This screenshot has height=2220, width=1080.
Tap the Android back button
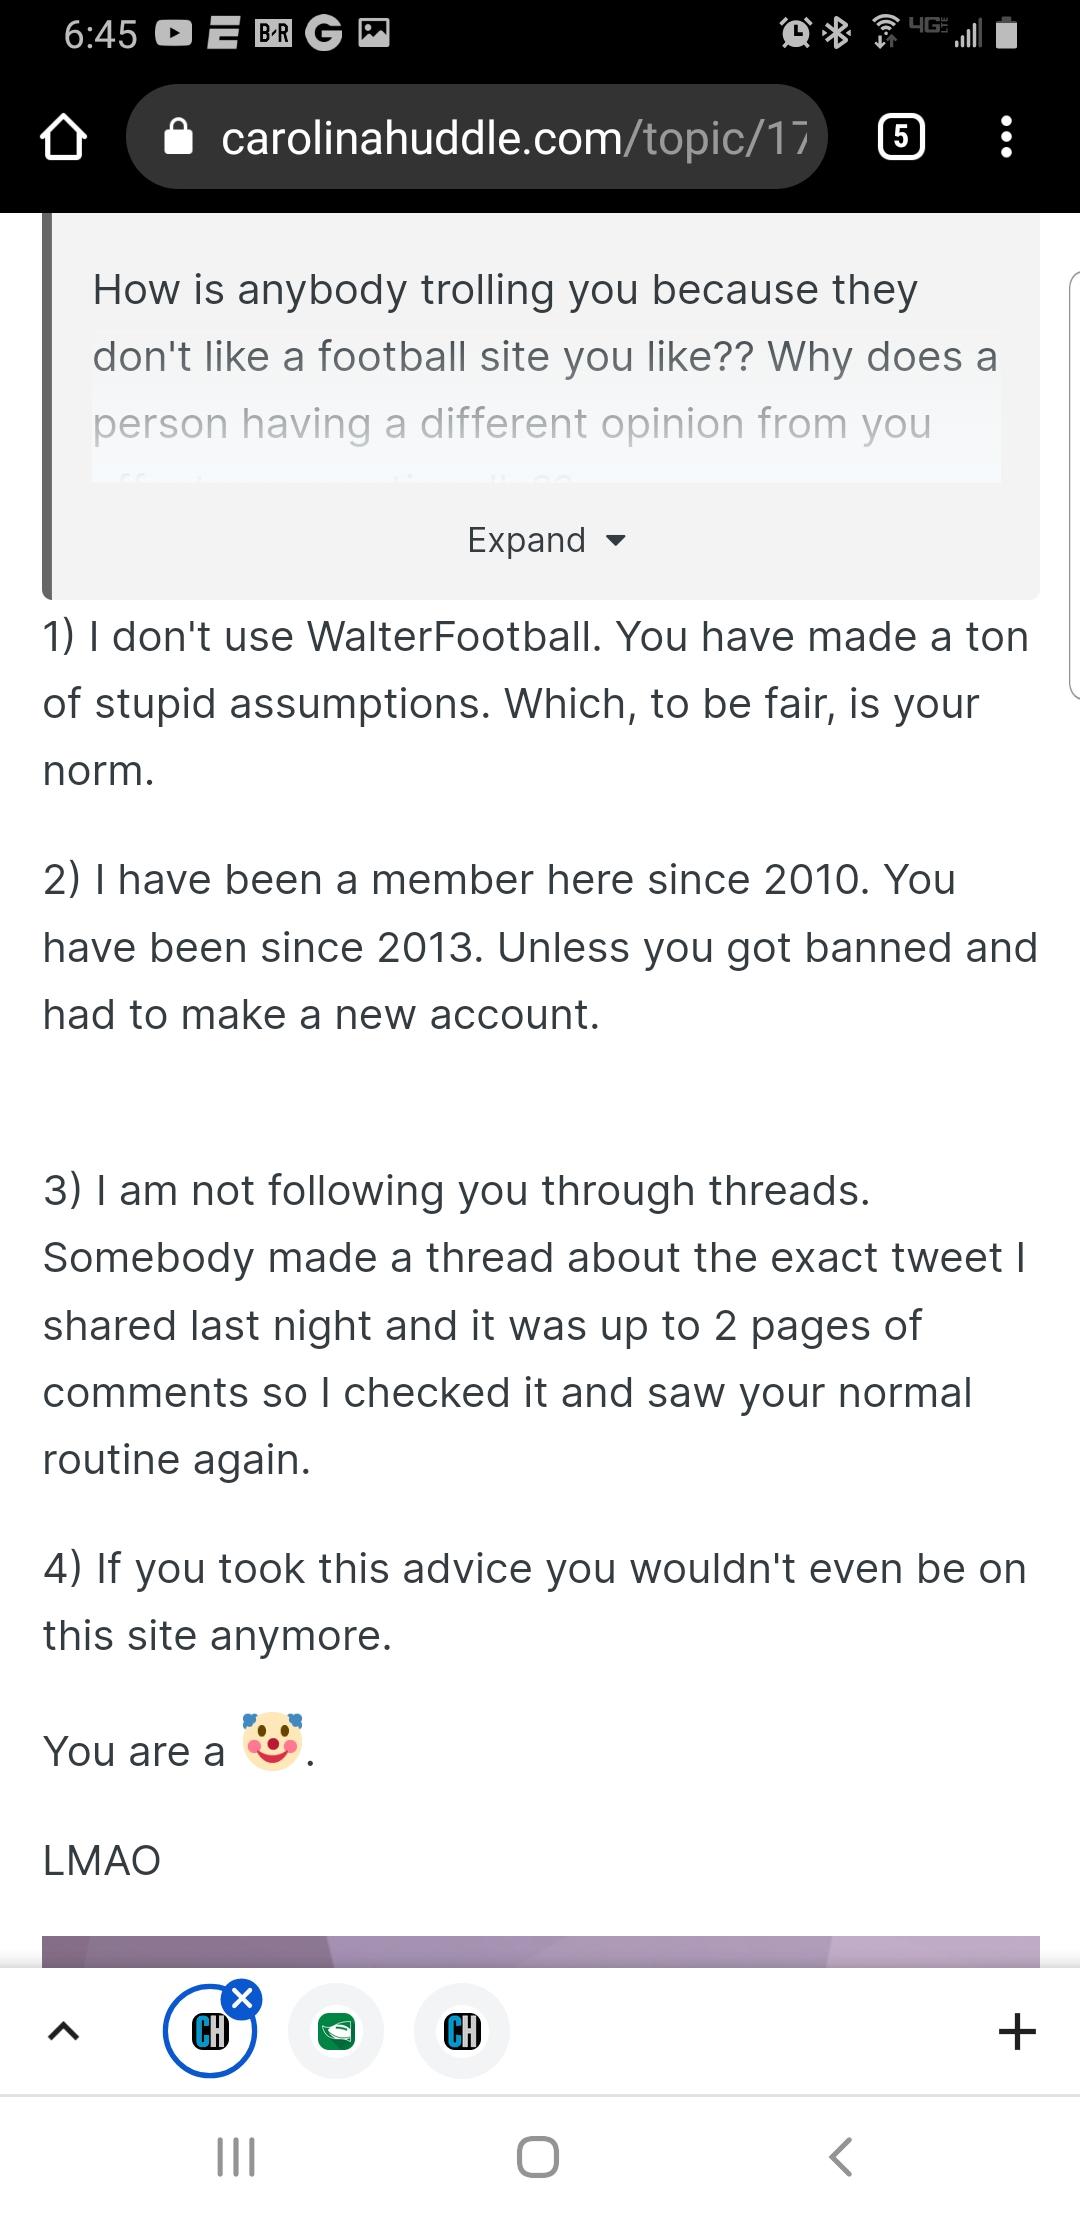point(842,2157)
